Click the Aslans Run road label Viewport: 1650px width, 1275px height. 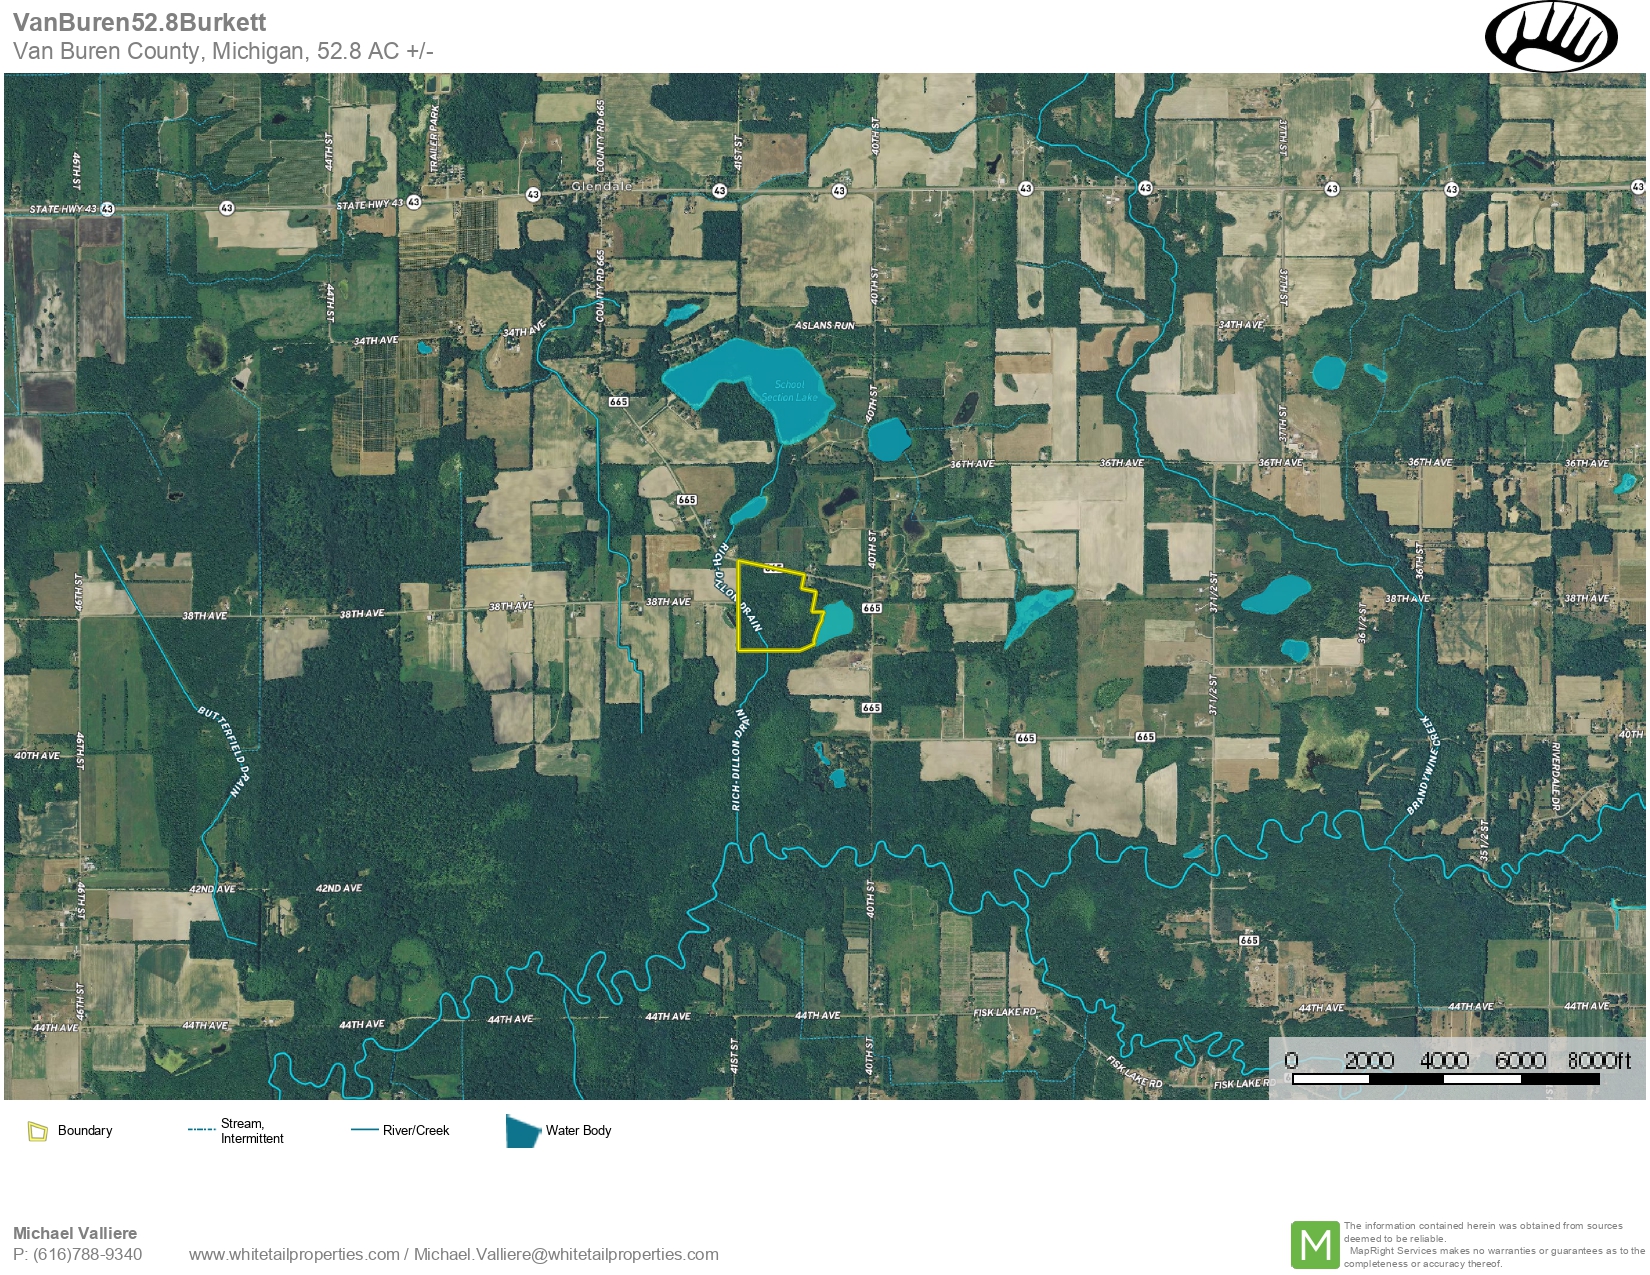pos(824,325)
